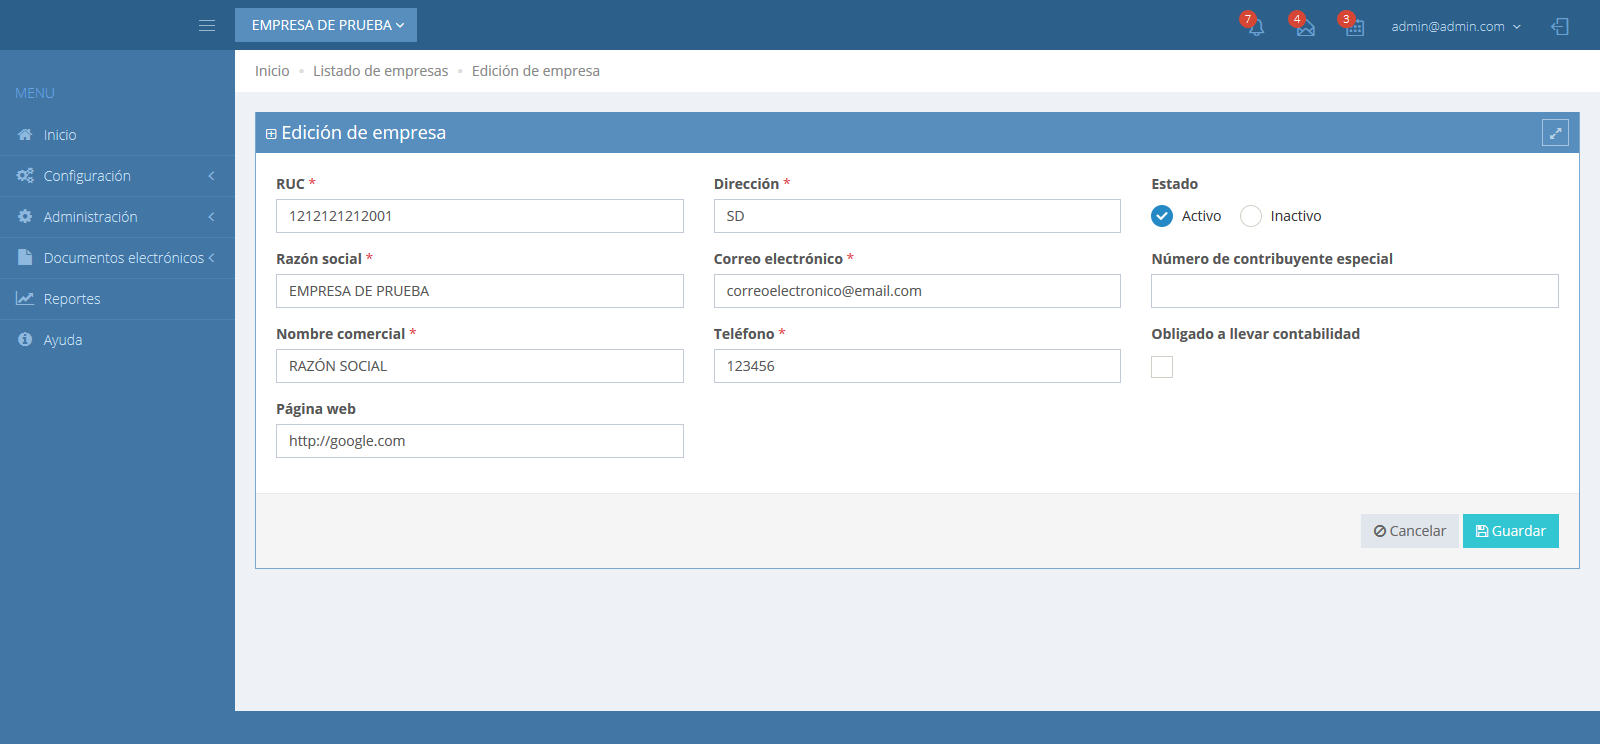
Task: Open the messages envelope icon
Action: 1304,27
